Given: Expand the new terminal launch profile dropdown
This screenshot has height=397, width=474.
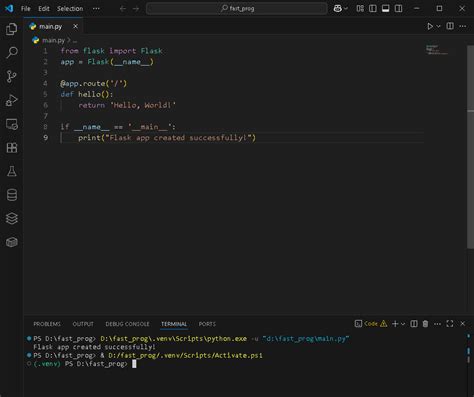Looking at the screenshot, I should (403, 324).
